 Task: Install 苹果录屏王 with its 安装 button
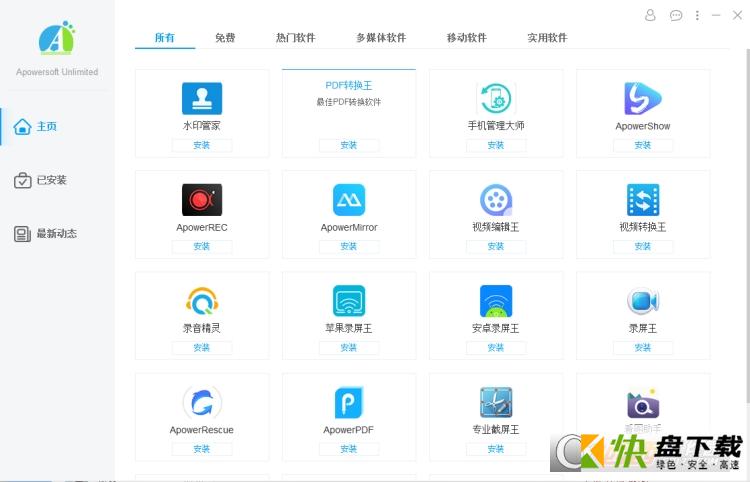349,348
